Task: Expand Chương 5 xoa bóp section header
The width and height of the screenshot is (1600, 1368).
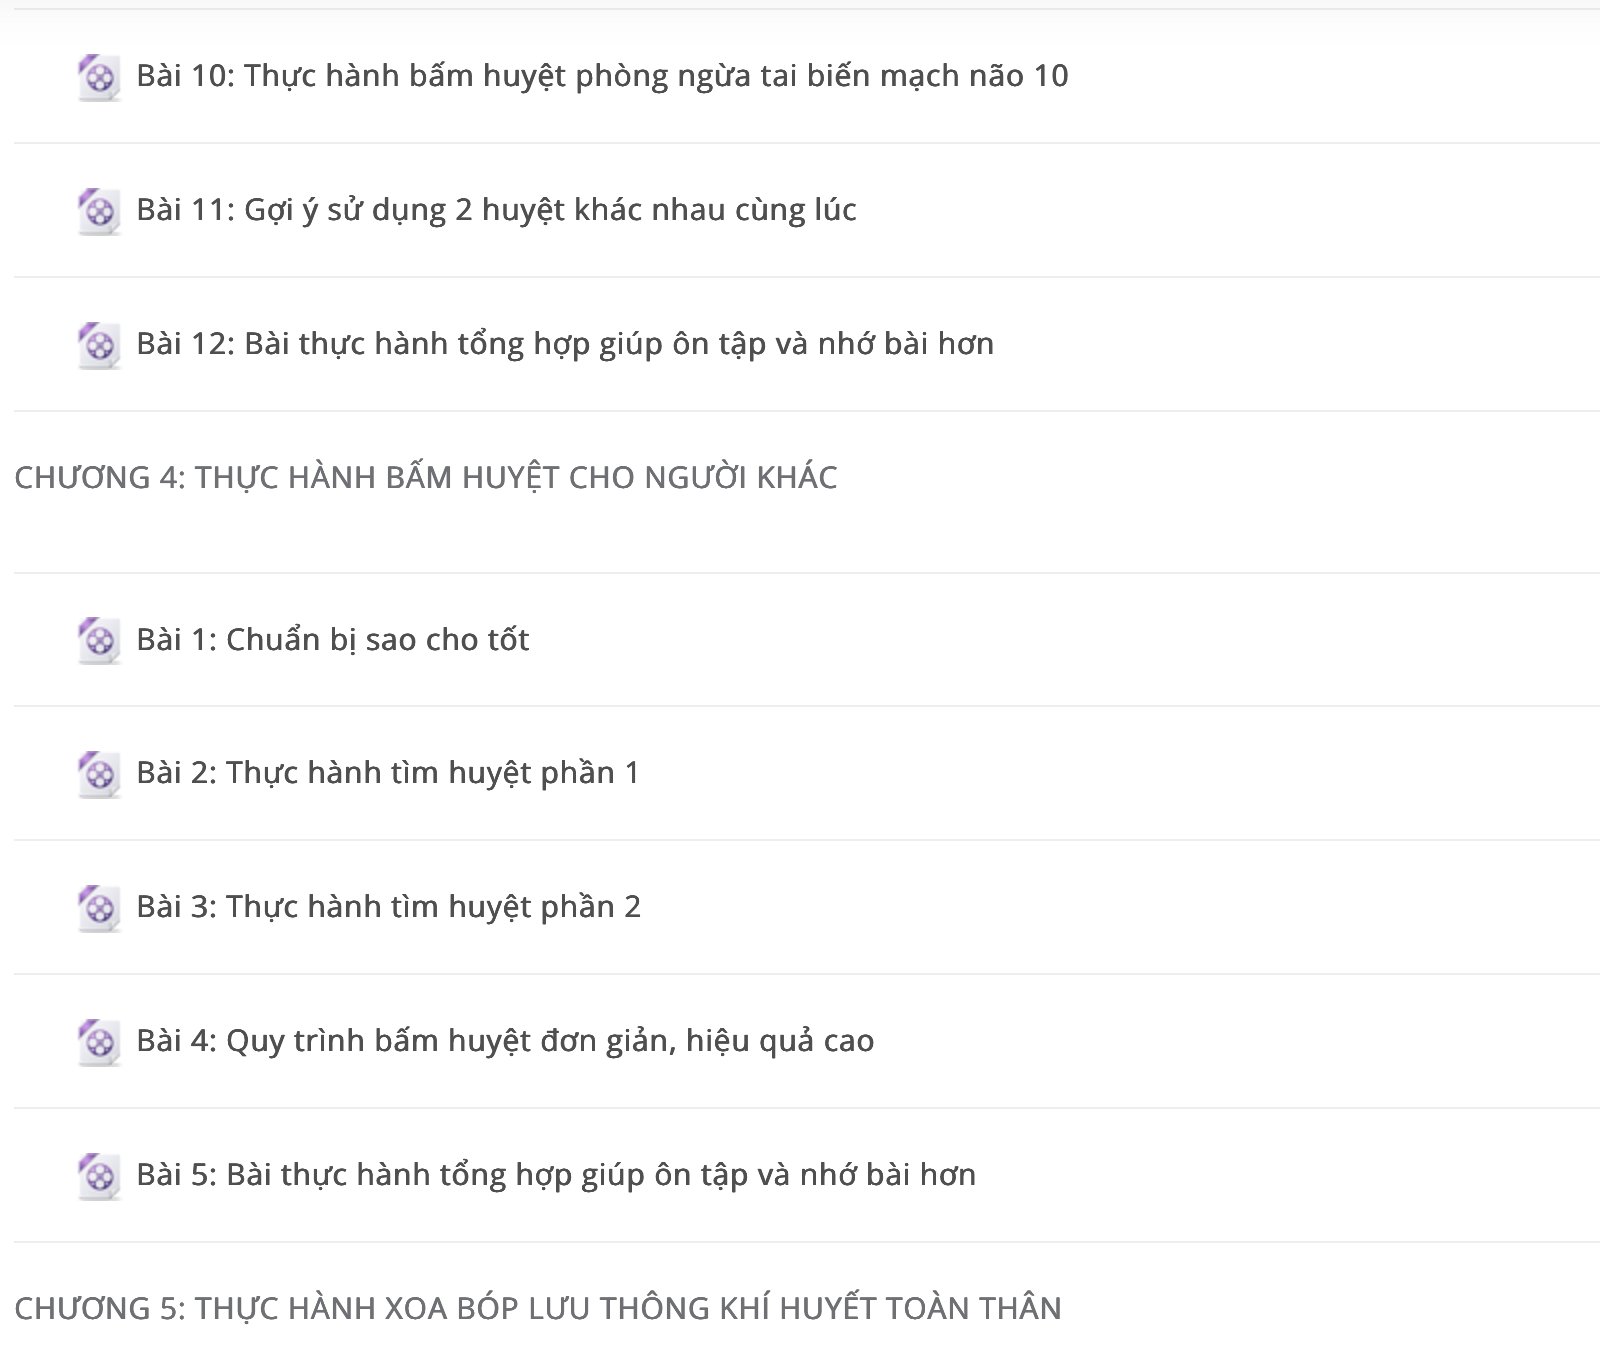Action: point(538,1308)
